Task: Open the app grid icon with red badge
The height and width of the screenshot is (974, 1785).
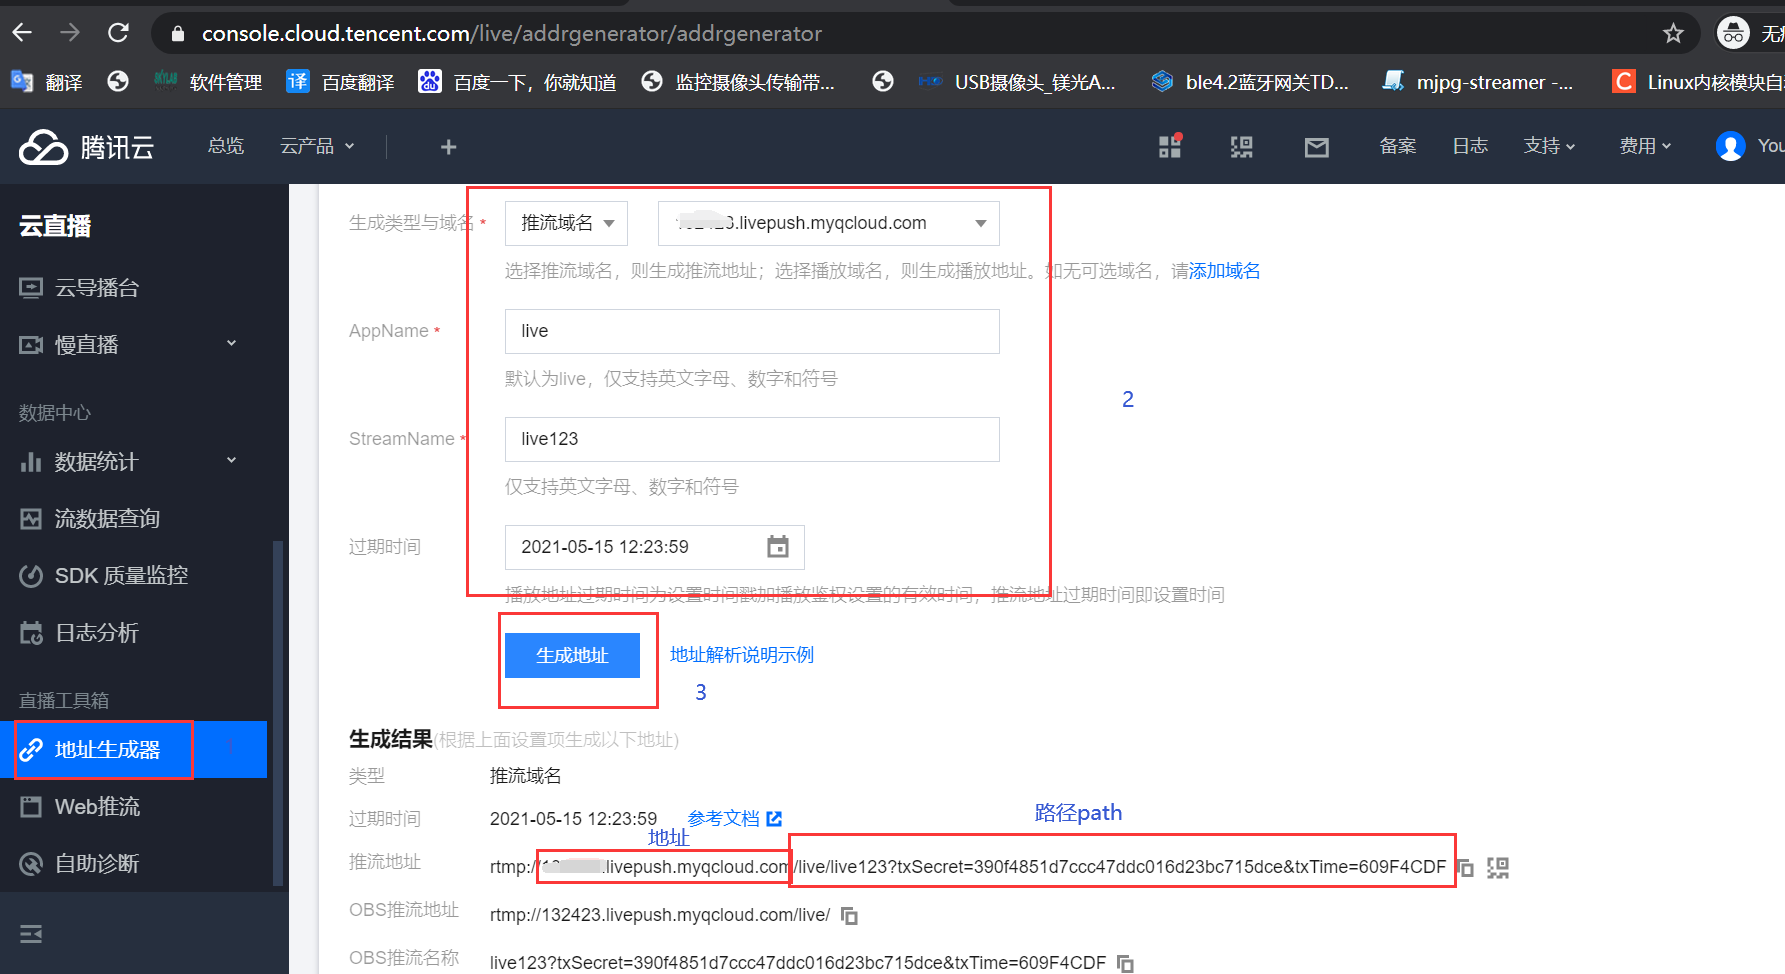Action: tap(1170, 146)
